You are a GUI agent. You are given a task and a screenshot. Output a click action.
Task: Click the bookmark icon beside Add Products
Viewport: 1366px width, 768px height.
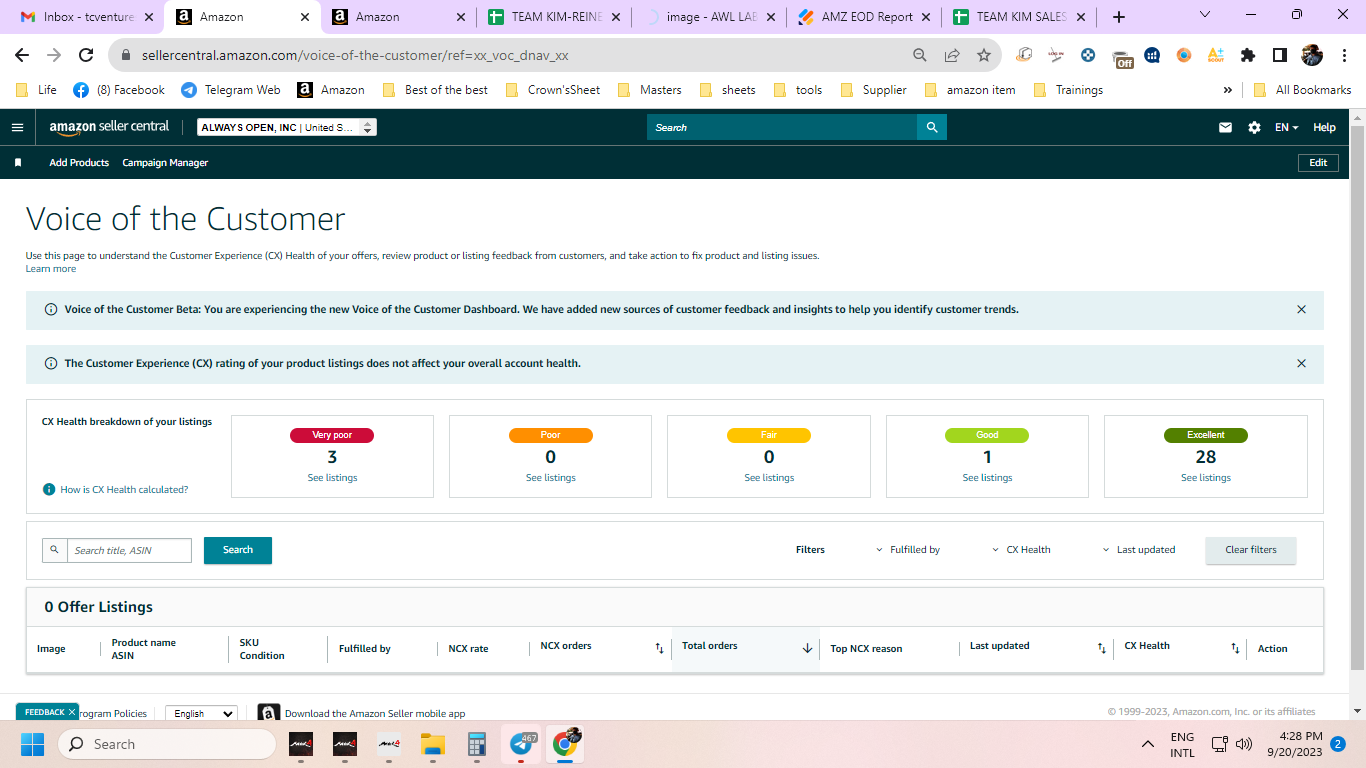coord(18,163)
